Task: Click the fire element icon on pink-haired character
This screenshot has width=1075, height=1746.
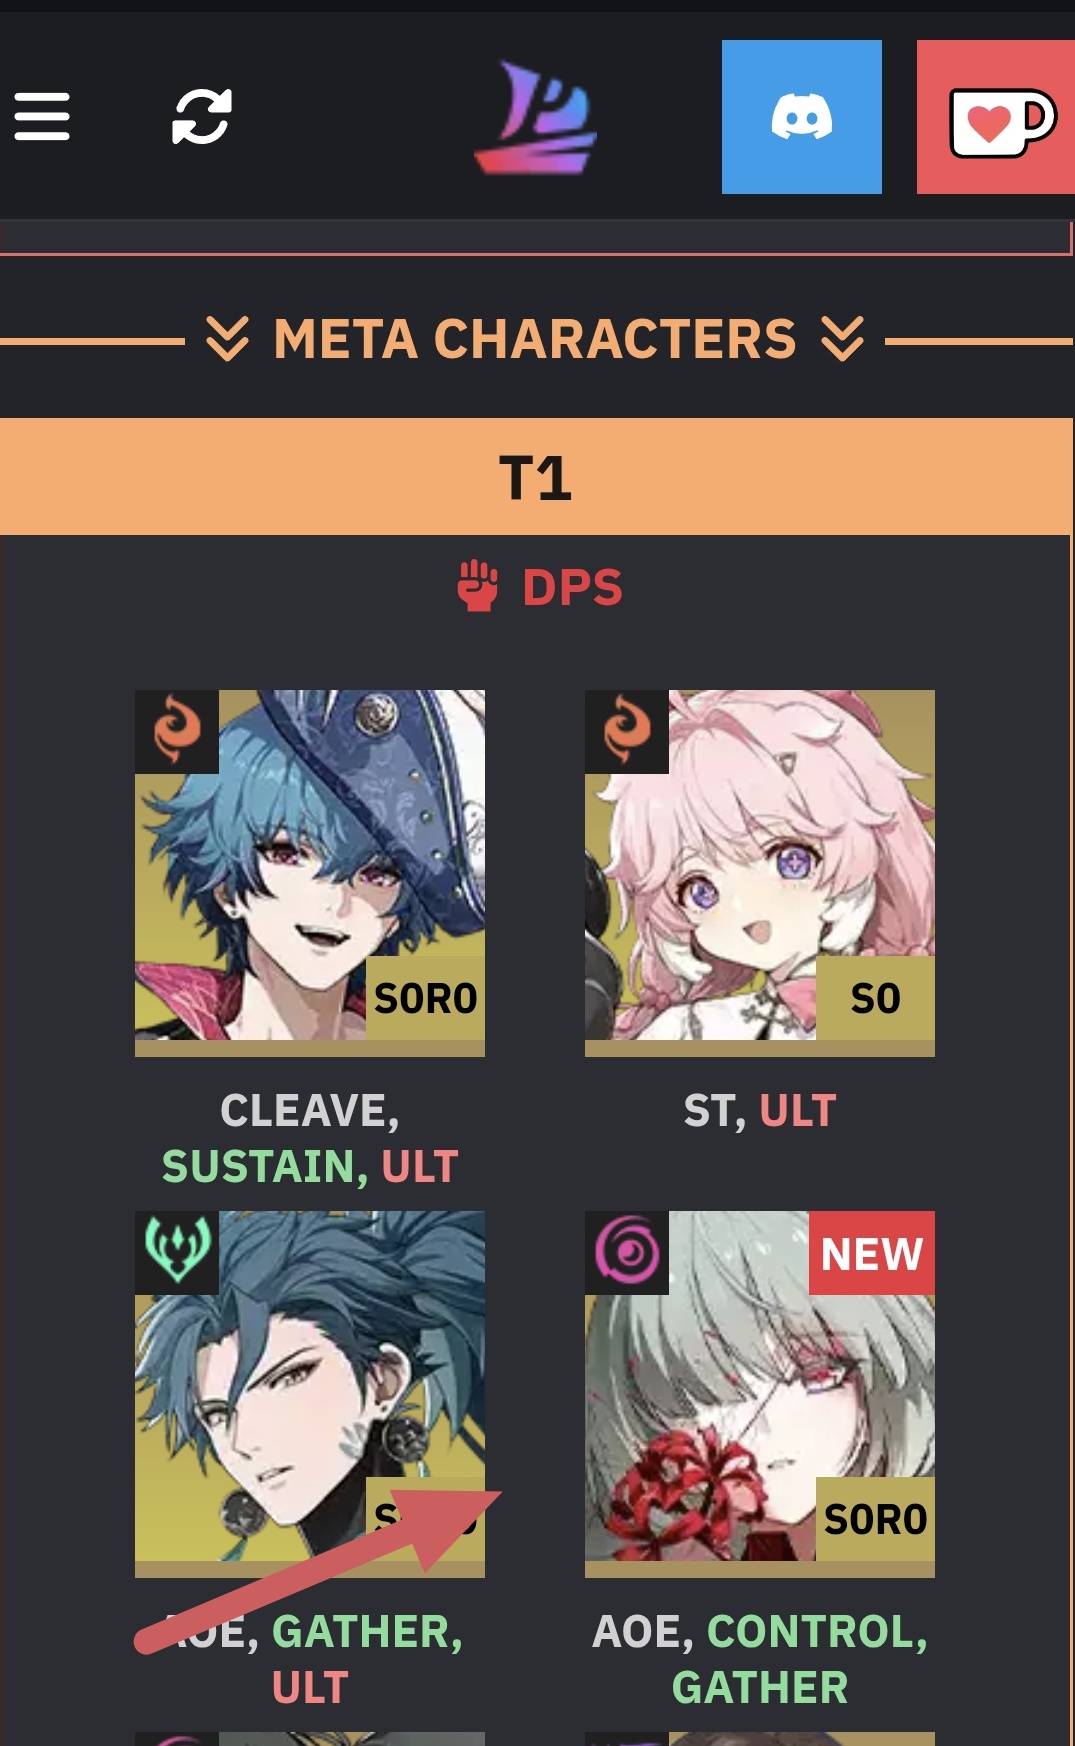Action: tap(627, 731)
